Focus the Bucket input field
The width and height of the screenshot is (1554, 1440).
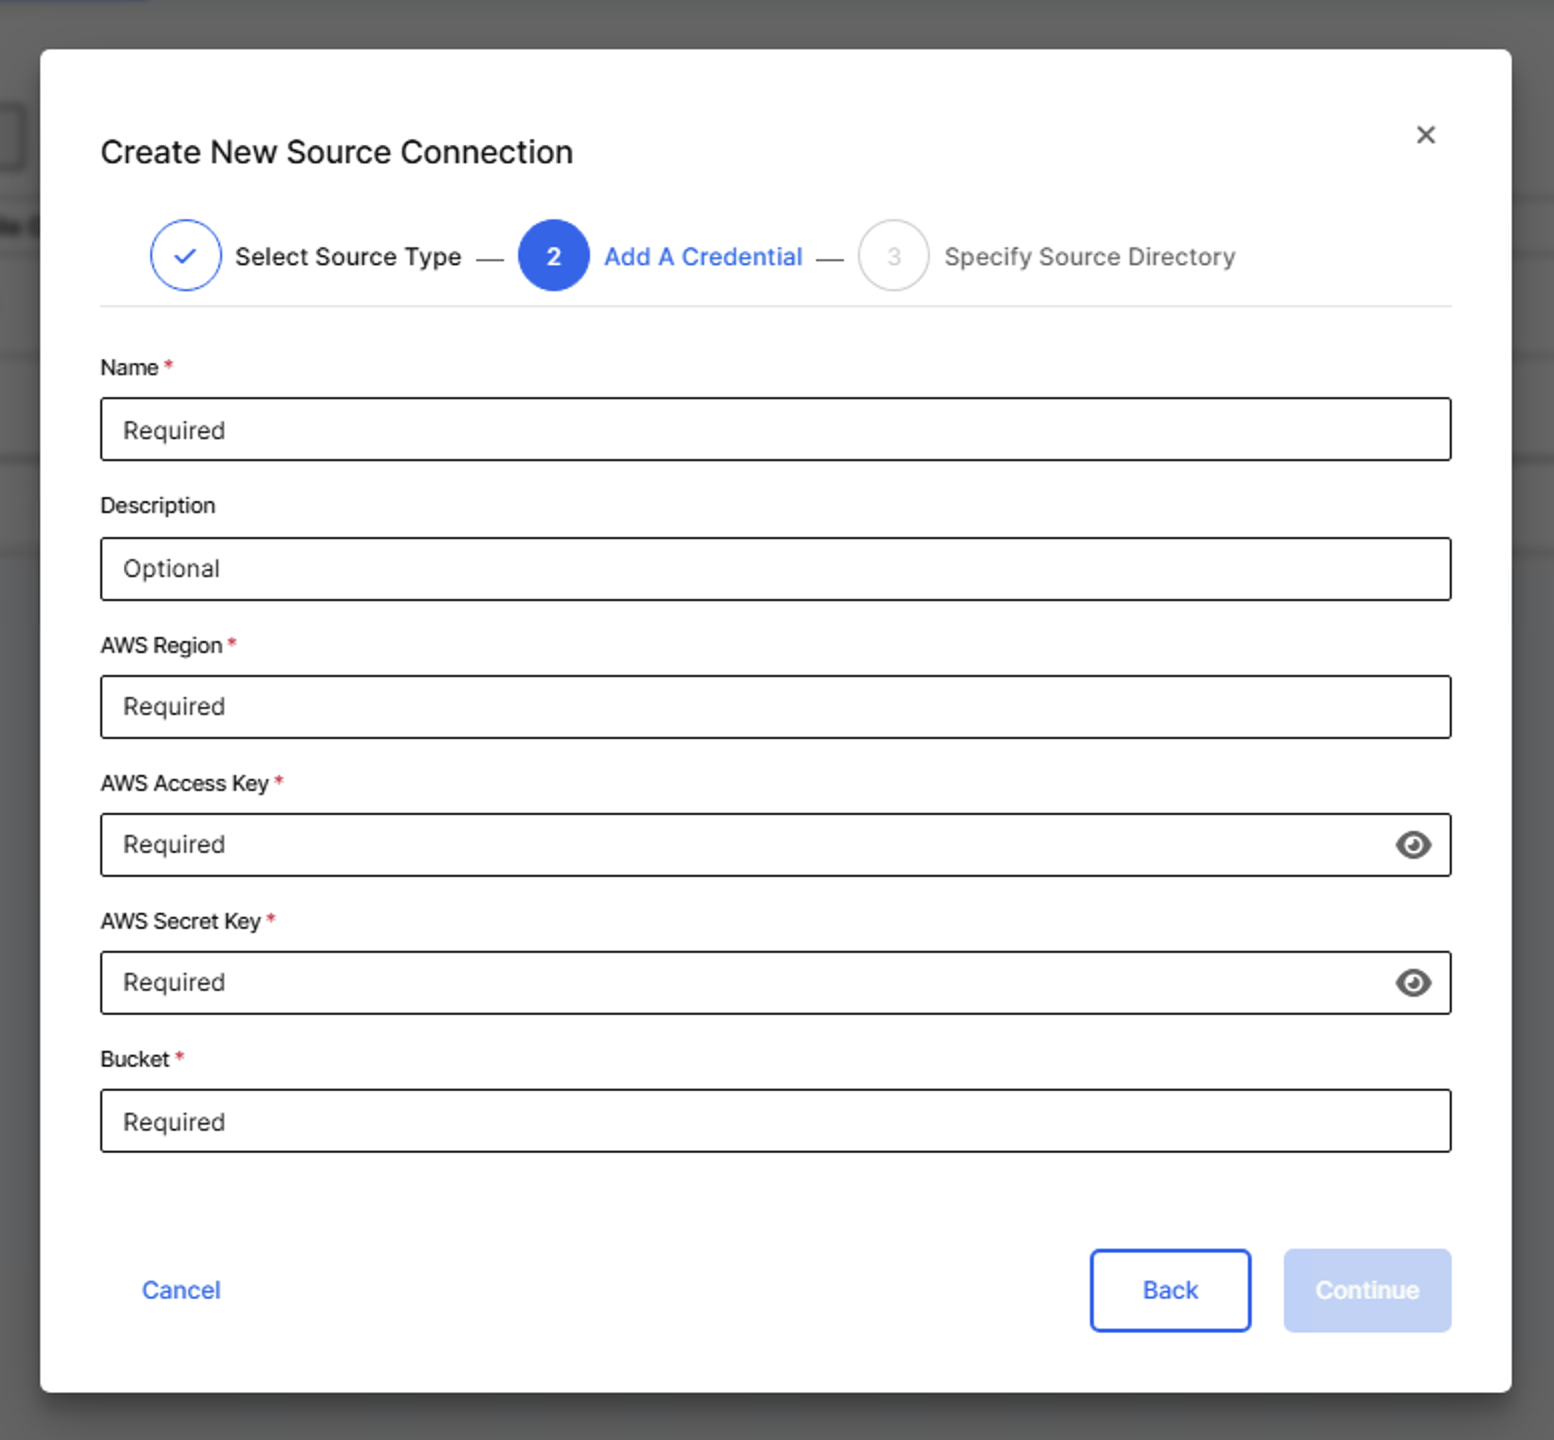point(775,1121)
